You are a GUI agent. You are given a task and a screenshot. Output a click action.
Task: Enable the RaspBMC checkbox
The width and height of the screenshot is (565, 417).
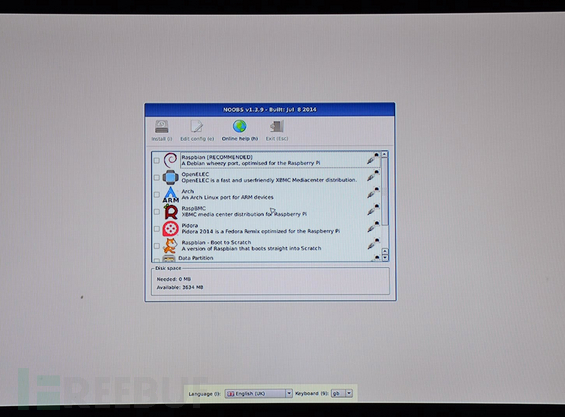click(156, 212)
